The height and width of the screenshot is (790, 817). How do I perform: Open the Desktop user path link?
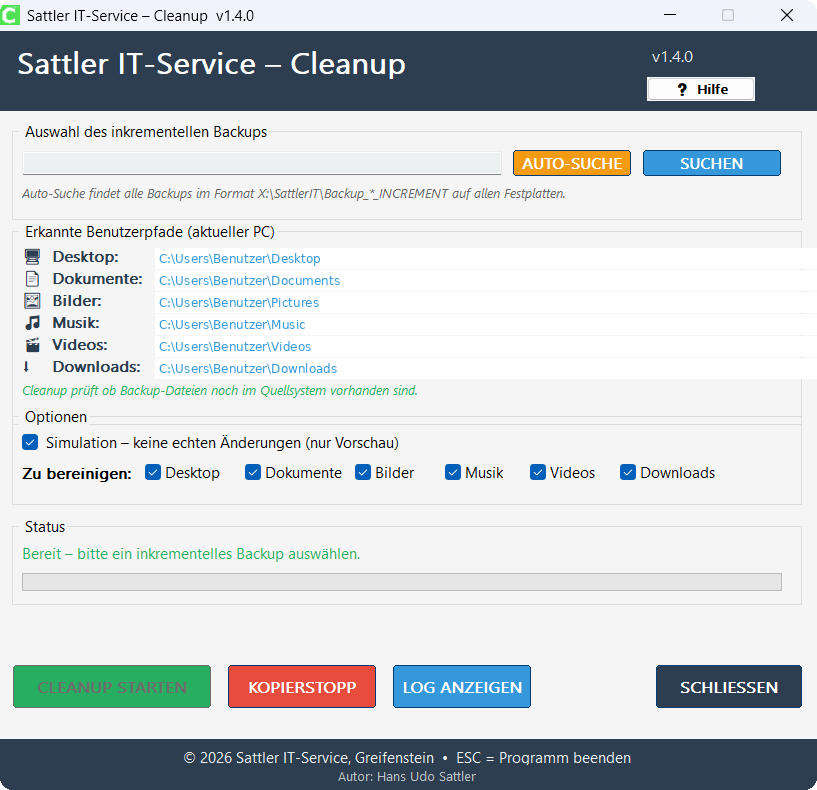pyautogui.click(x=239, y=258)
